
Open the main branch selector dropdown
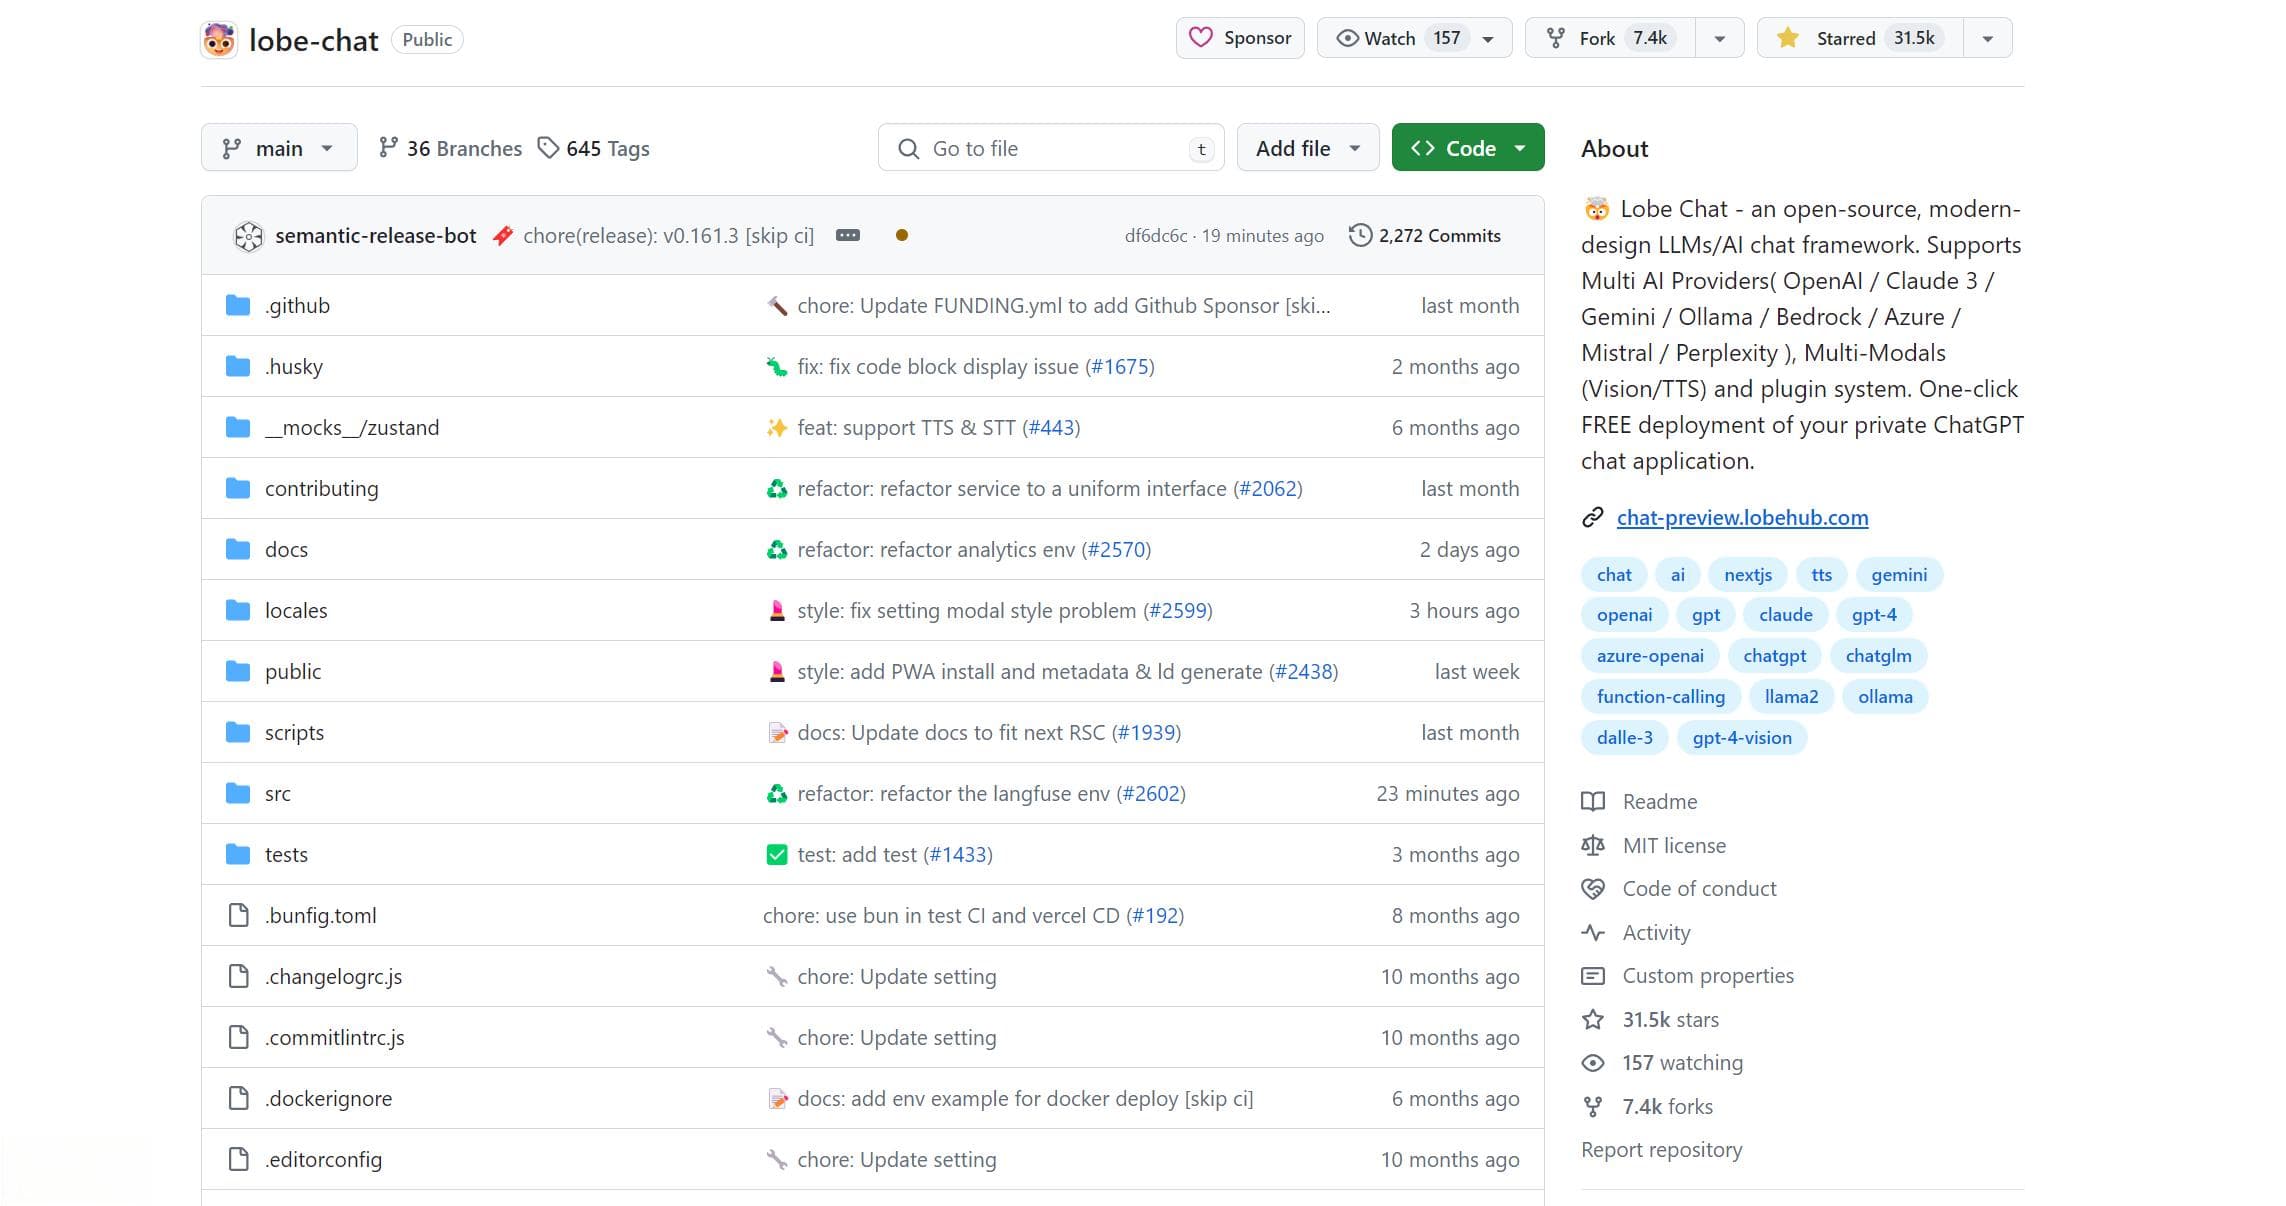[279, 148]
